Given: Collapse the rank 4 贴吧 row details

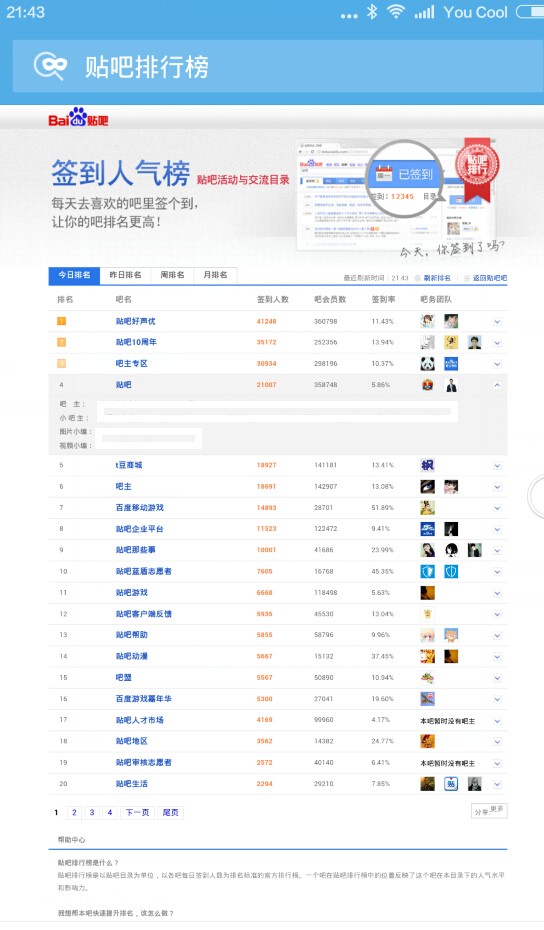Looking at the screenshot, I should (497, 385).
